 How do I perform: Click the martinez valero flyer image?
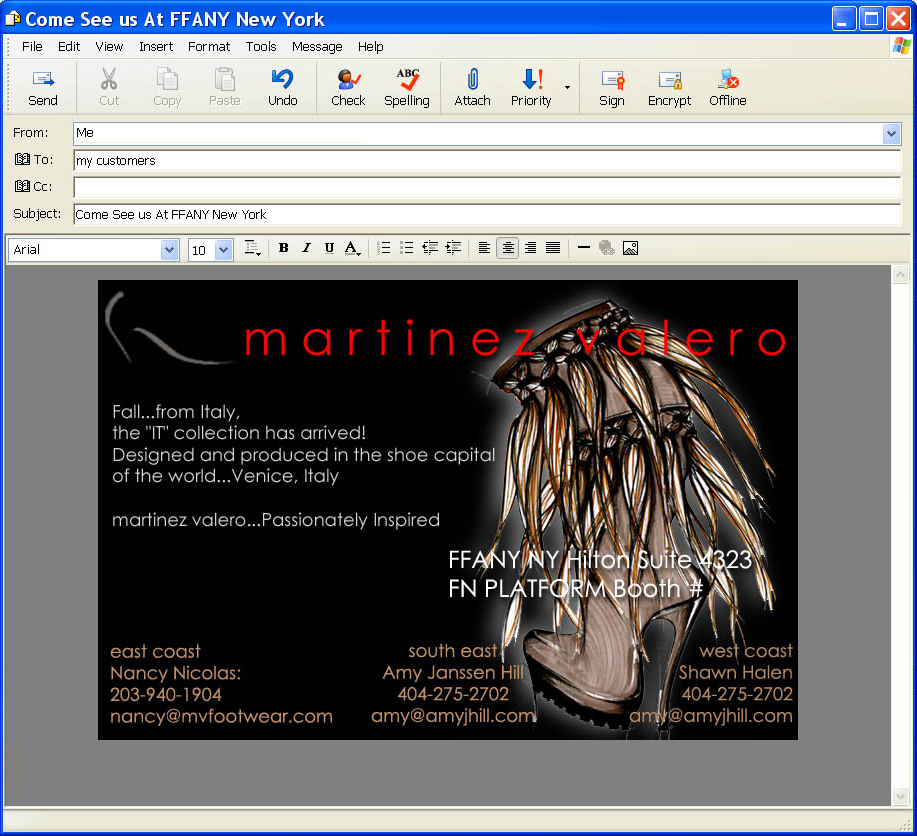[x=448, y=510]
